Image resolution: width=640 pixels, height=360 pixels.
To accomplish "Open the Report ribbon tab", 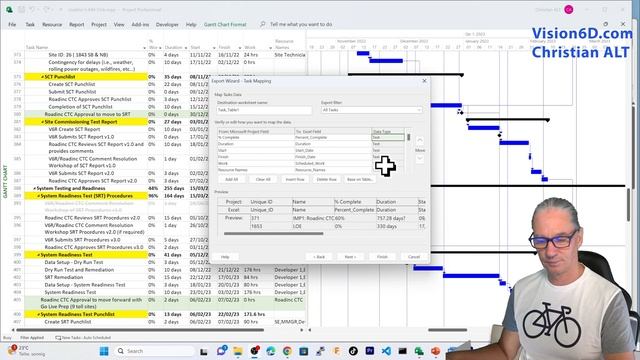I will [x=76, y=24].
